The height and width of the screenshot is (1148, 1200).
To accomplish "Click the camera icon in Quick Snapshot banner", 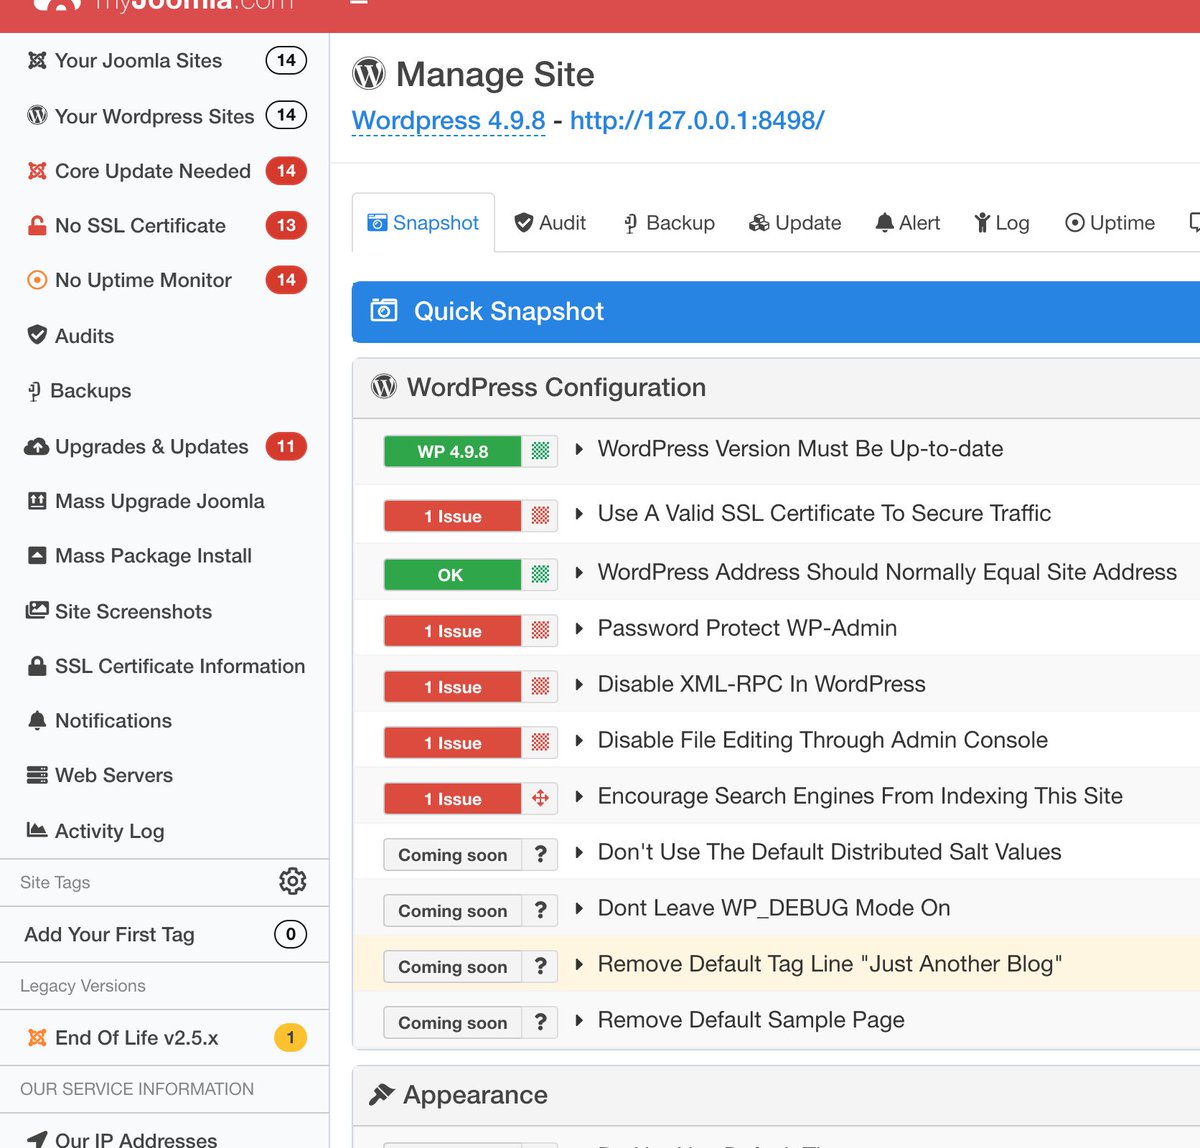I will 383,311.
